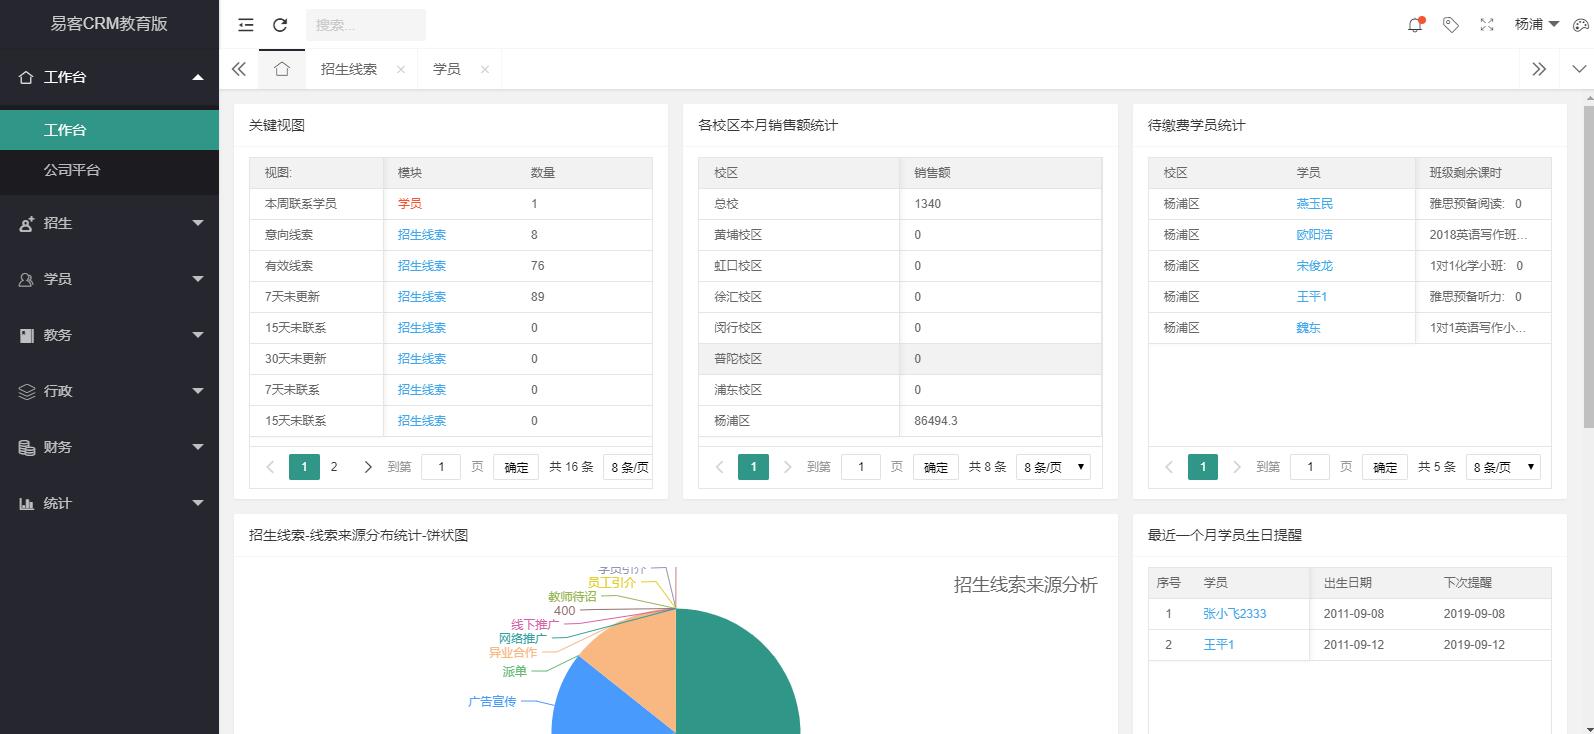This screenshot has height=734, width=1594.
Task: Collapse the sidebar with the menu fold icon
Action: pyautogui.click(x=246, y=25)
